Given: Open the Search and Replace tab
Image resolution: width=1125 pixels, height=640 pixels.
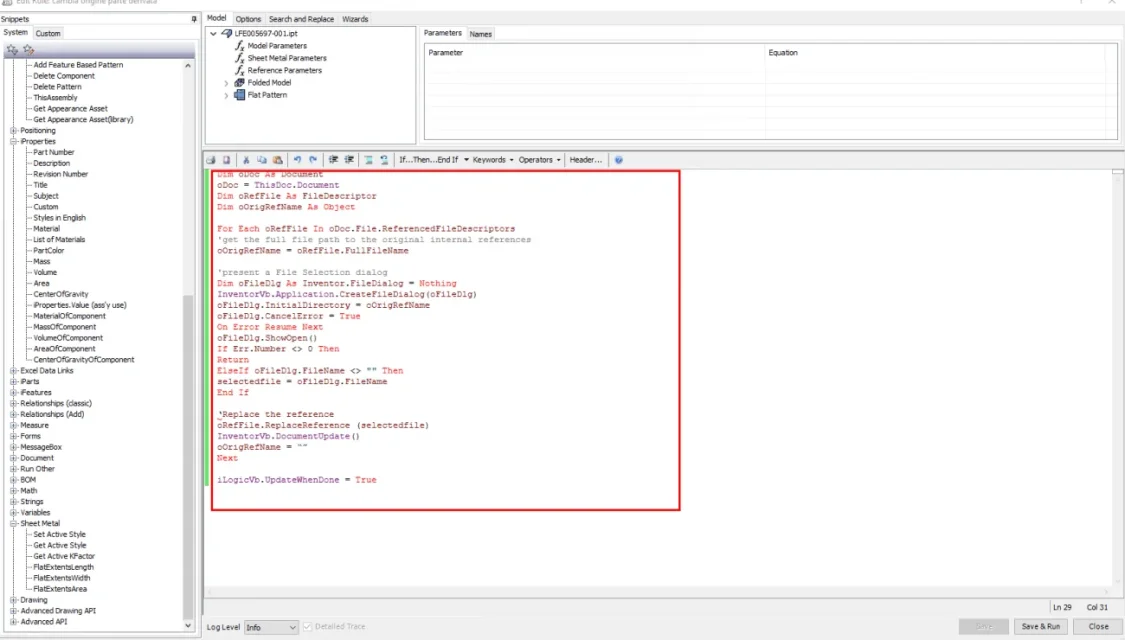Looking at the screenshot, I should (301, 19).
